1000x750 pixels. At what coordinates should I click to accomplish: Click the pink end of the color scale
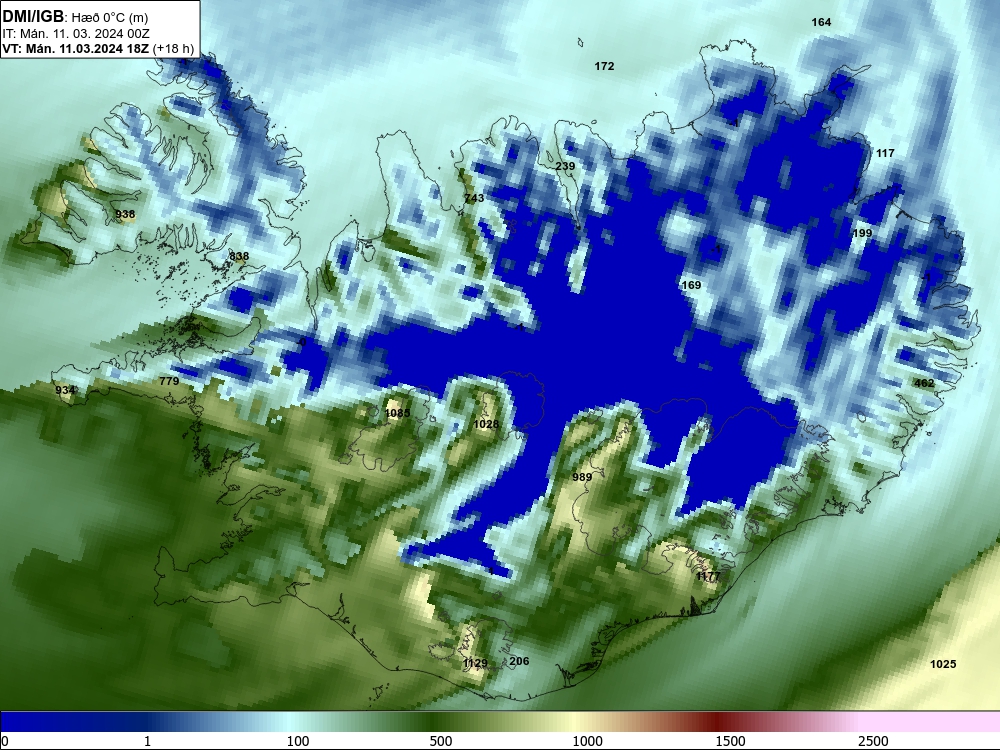[x=931, y=721]
